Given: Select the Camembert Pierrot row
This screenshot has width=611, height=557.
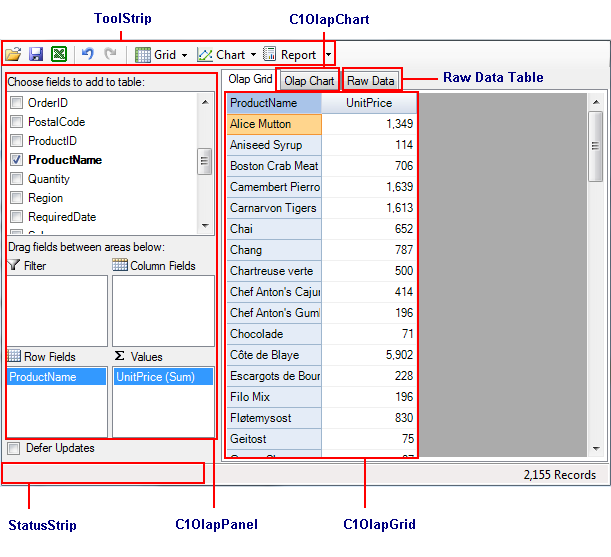Looking at the screenshot, I should click(274, 187).
